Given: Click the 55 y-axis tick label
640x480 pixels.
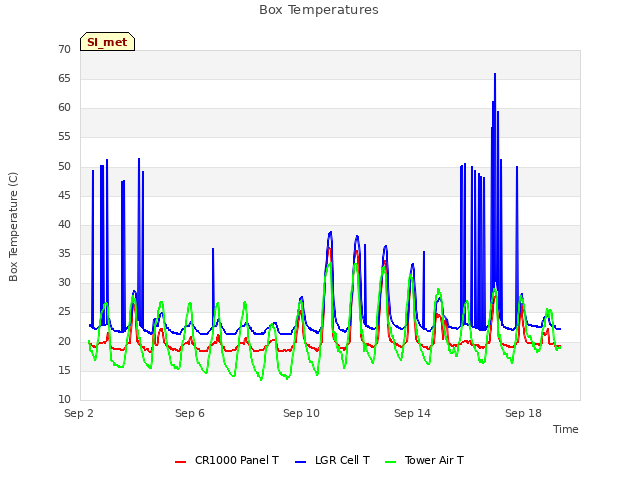Looking at the screenshot, I should (64, 137).
